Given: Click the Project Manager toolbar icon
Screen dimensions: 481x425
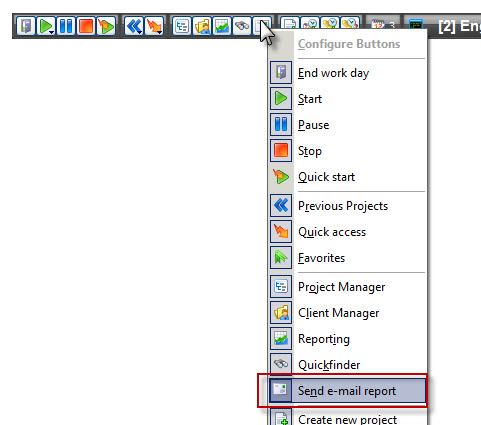Looking at the screenshot, I should [182, 26].
